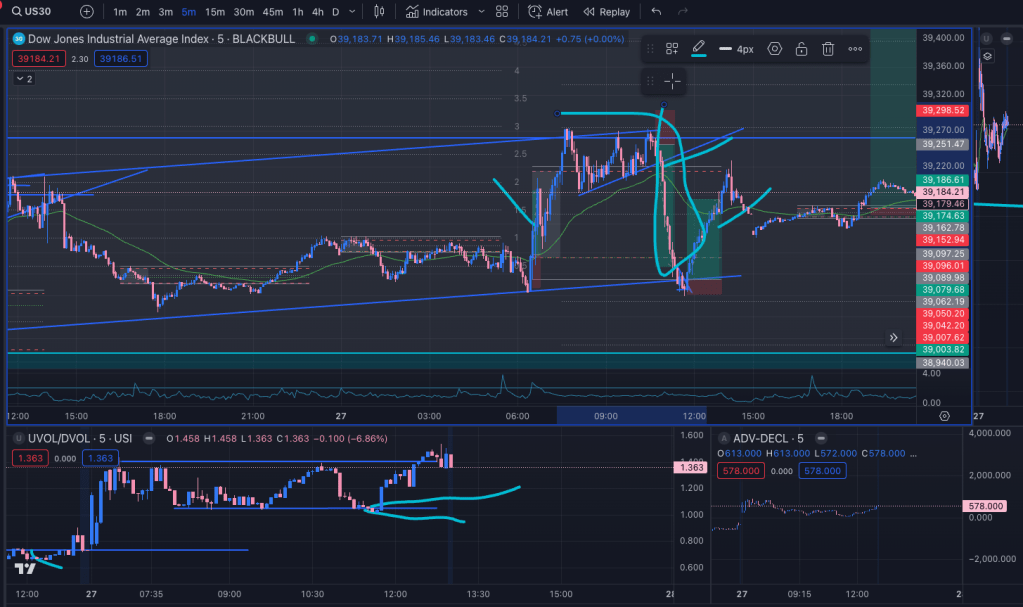Image resolution: width=1023 pixels, height=607 pixels.
Task: Open more options on the drawing toolbar
Action: tap(855, 49)
